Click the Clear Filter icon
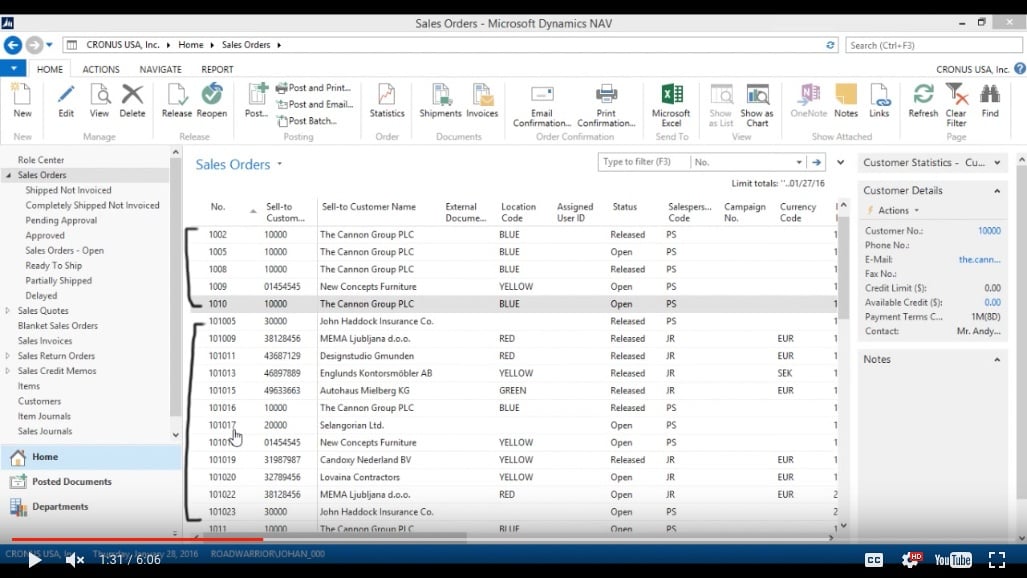The height and width of the screenshot is (578, 1027). 956,96
